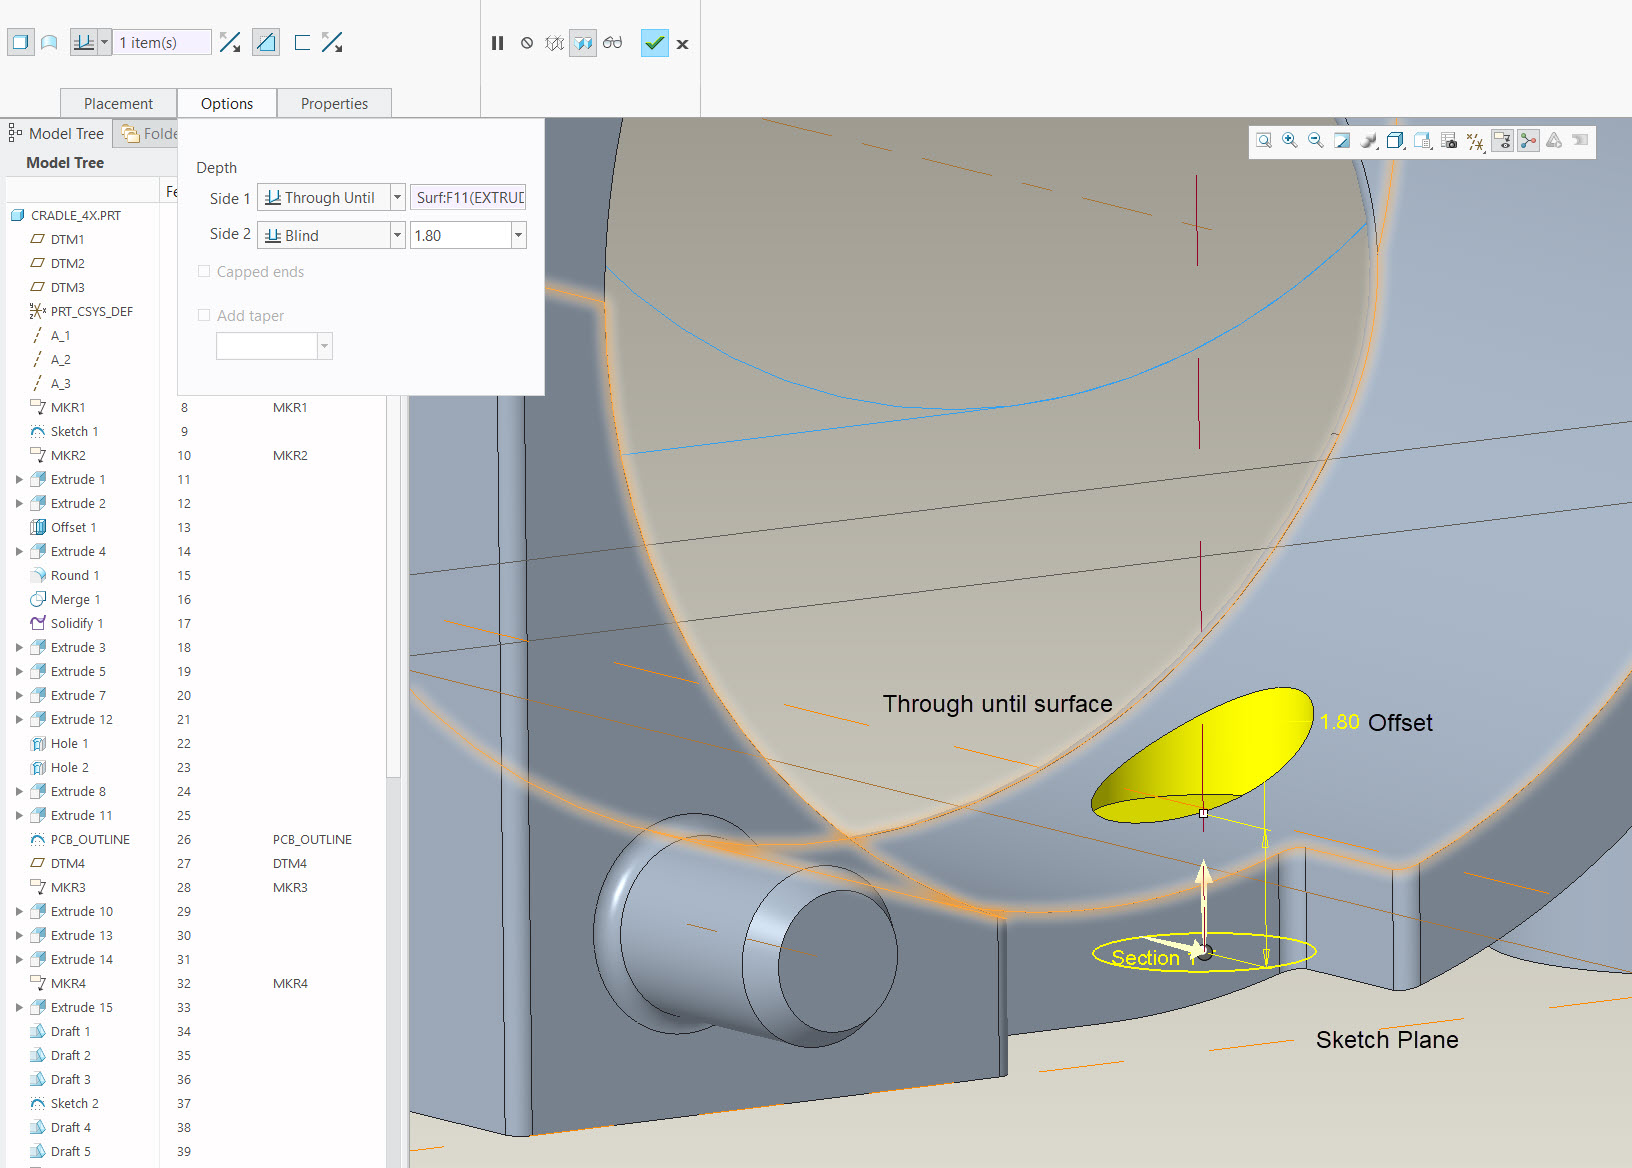Switch to the Placement tab
Image resolution: width=1632 pixels, height=1168 pixels.
pos(118,103)
